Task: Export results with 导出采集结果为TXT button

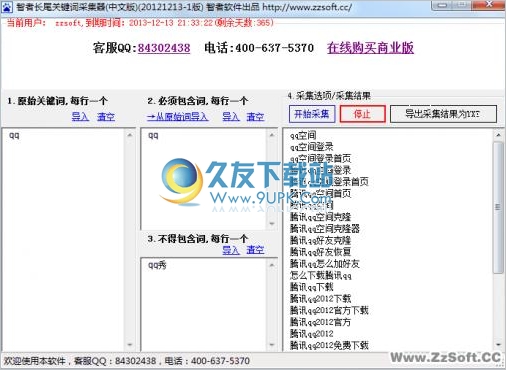Action: click(443, 114)
